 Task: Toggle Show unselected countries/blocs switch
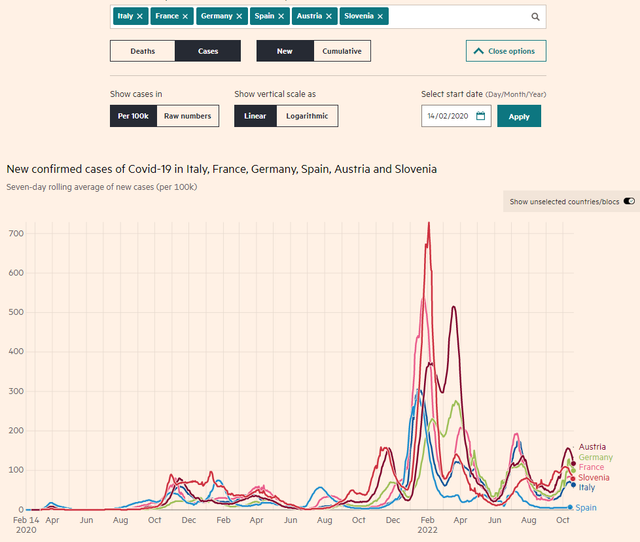pos(629,202)
